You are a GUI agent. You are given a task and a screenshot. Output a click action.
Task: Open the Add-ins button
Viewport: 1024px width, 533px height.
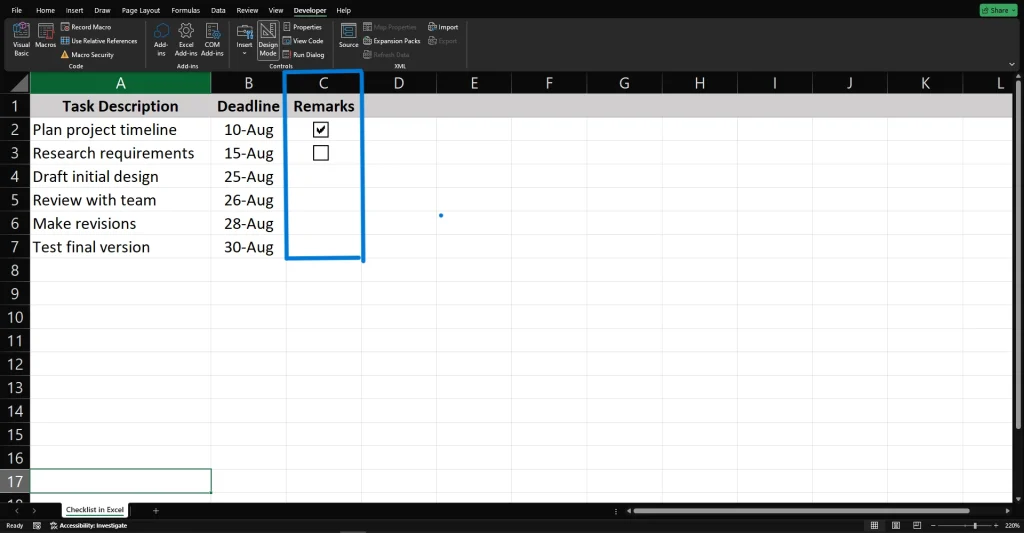pyautogui.click(x=161, y=39)
